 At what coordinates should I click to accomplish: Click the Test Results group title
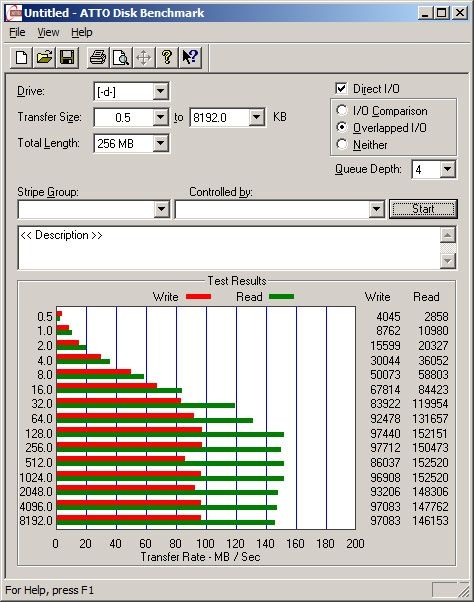pyautogui.click(x=237, y=281)
